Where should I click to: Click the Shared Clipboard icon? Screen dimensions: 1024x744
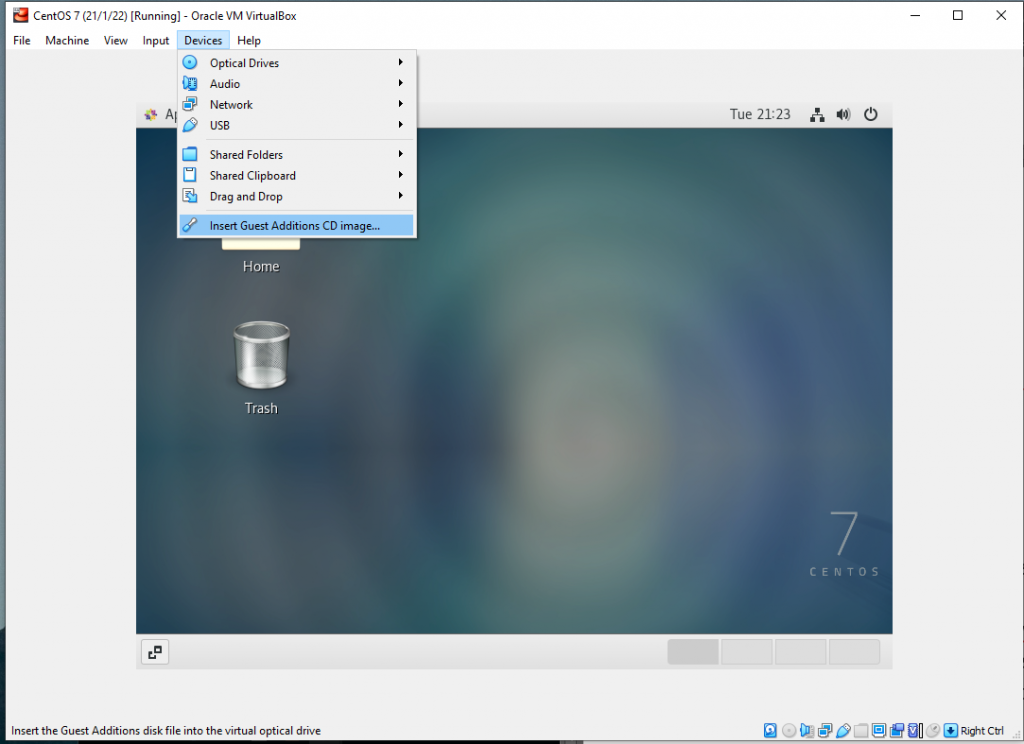tap(190, 175)
